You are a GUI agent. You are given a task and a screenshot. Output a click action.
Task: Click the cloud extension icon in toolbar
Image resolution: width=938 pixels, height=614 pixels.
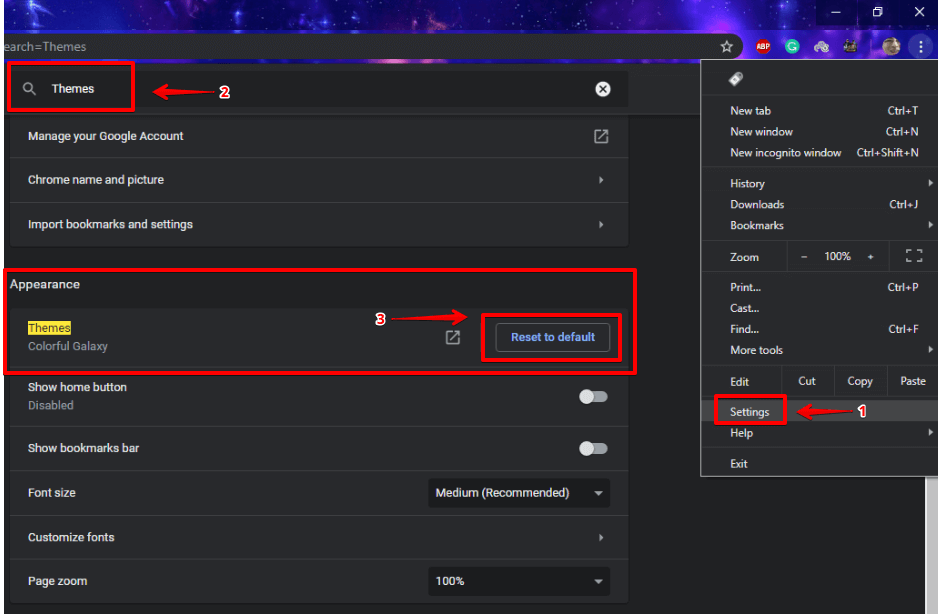(x=821, y=47)
